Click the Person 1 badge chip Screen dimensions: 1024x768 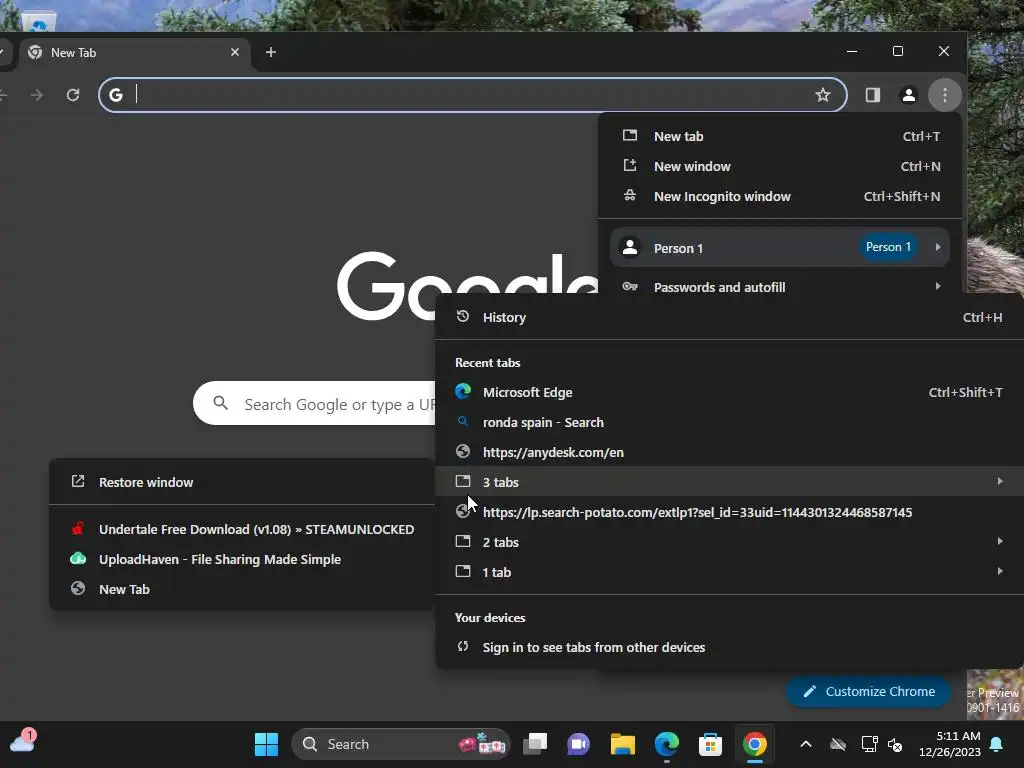[888, 247]
